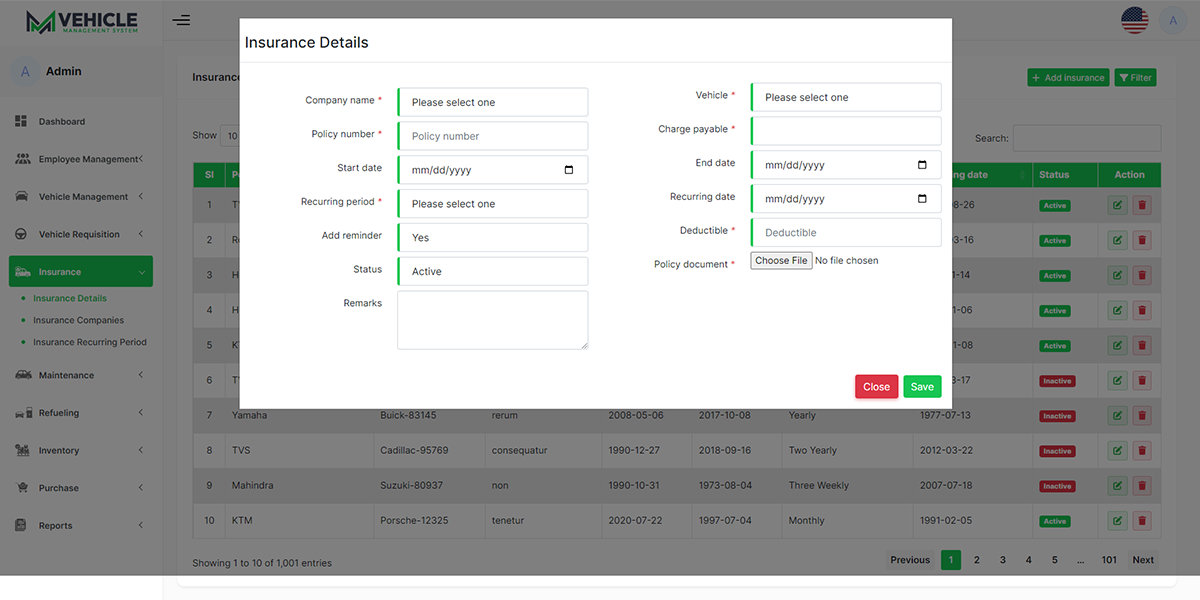Open the Company name dropdown
This screenshot has height=600, width=1200.
[492, 101]
